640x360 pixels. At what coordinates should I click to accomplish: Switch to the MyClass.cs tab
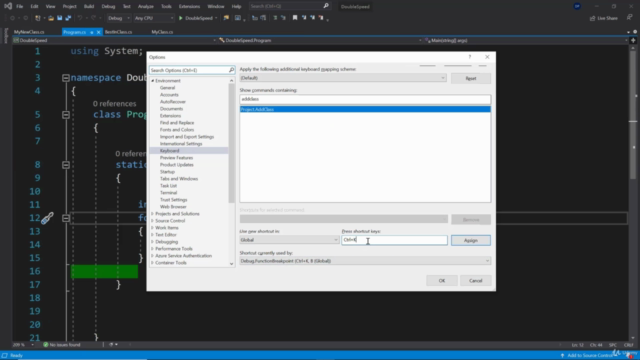click(x=162, y=32)
